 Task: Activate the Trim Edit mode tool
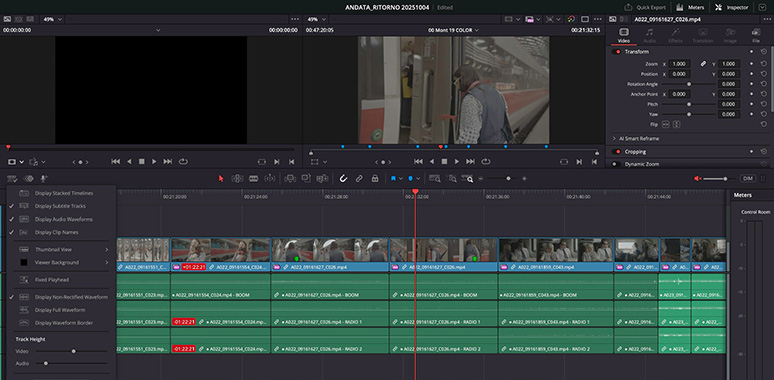point(237,178)
